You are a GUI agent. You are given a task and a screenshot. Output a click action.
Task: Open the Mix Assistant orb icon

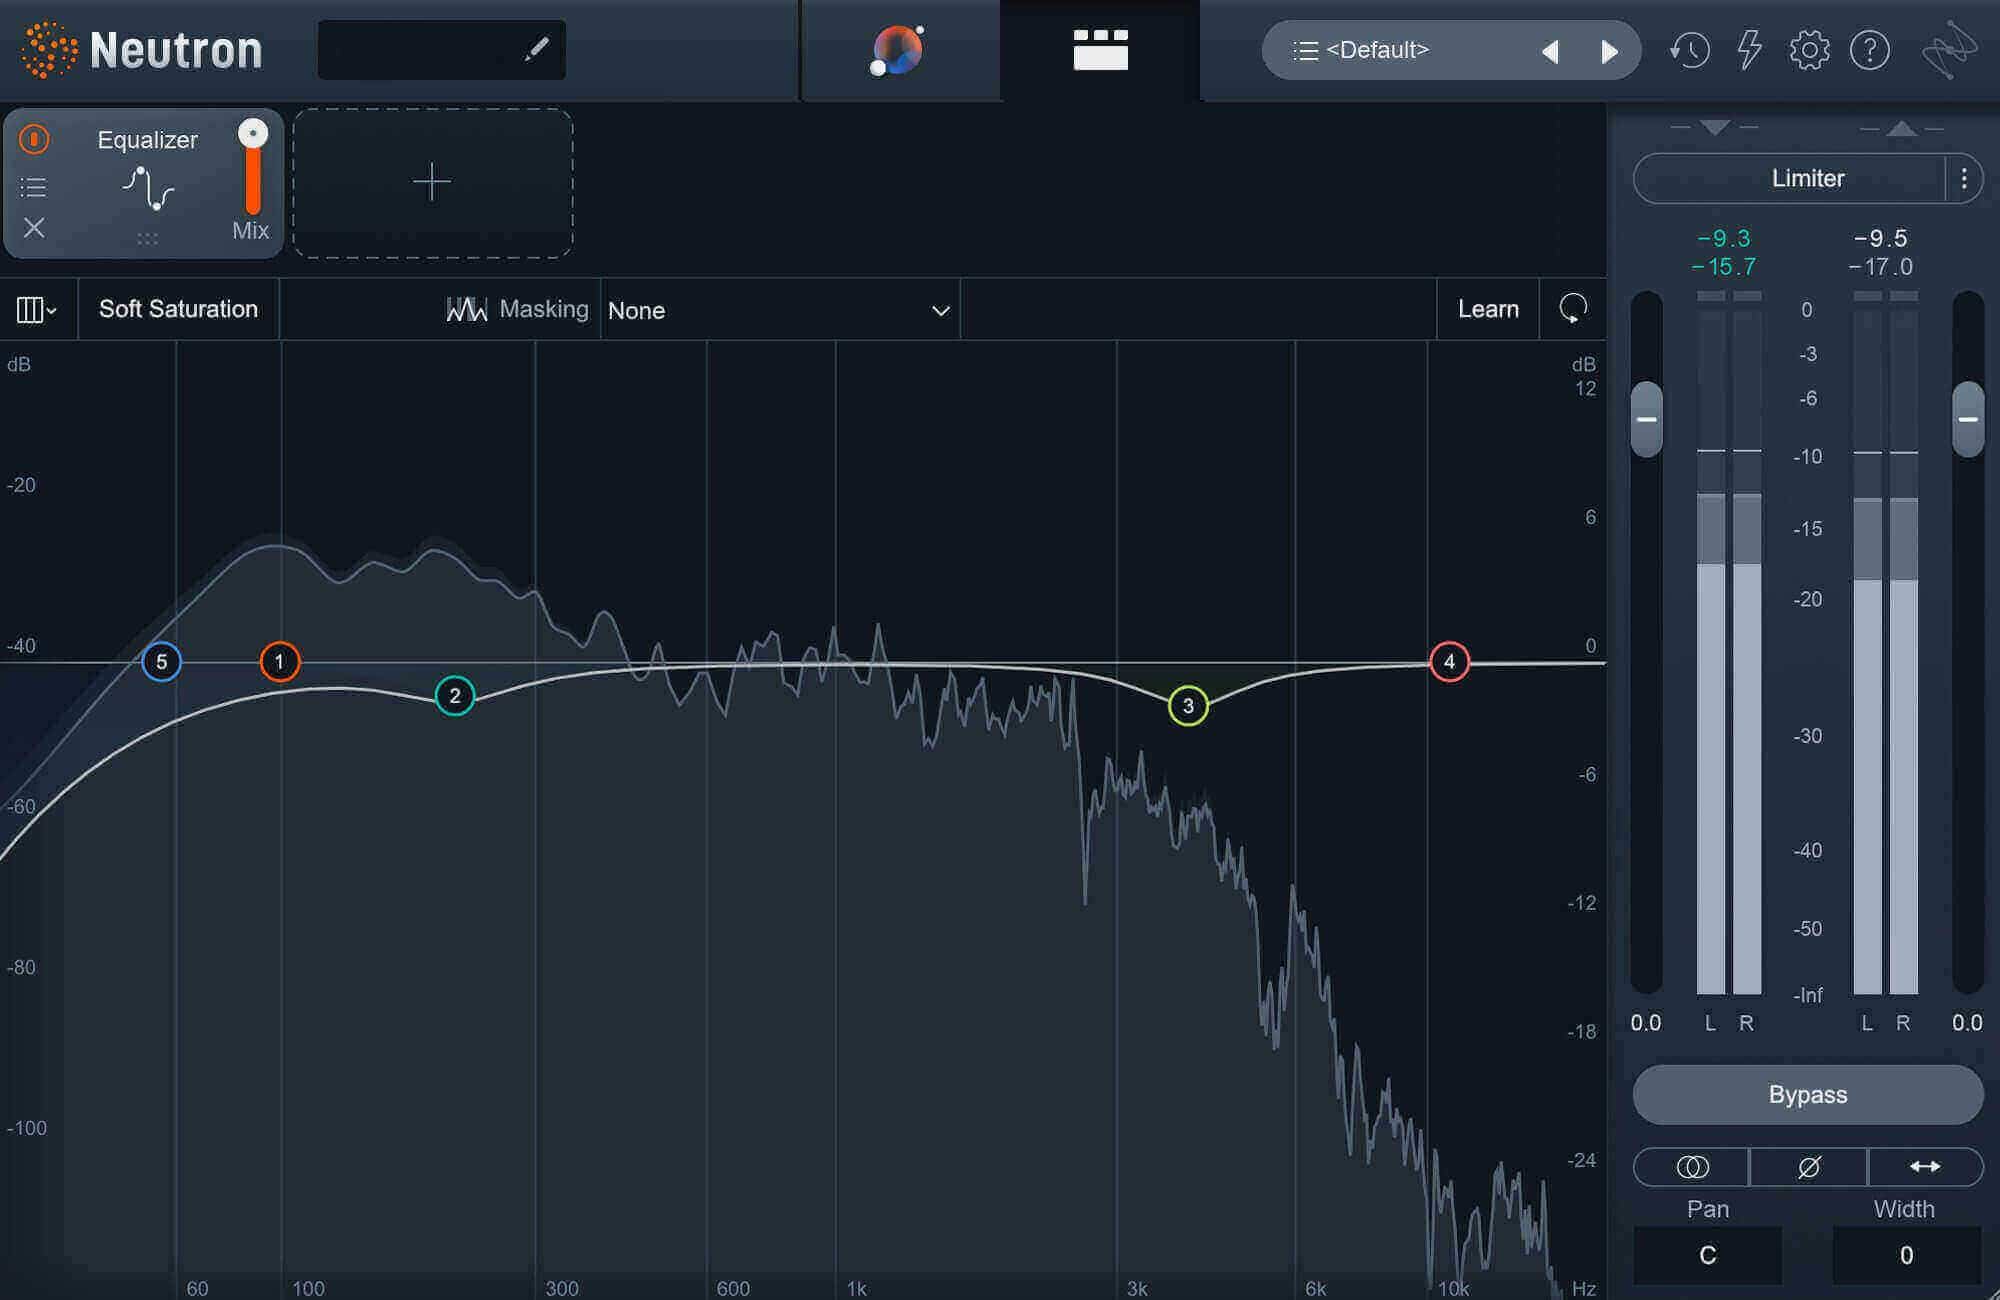click(898, 50)
